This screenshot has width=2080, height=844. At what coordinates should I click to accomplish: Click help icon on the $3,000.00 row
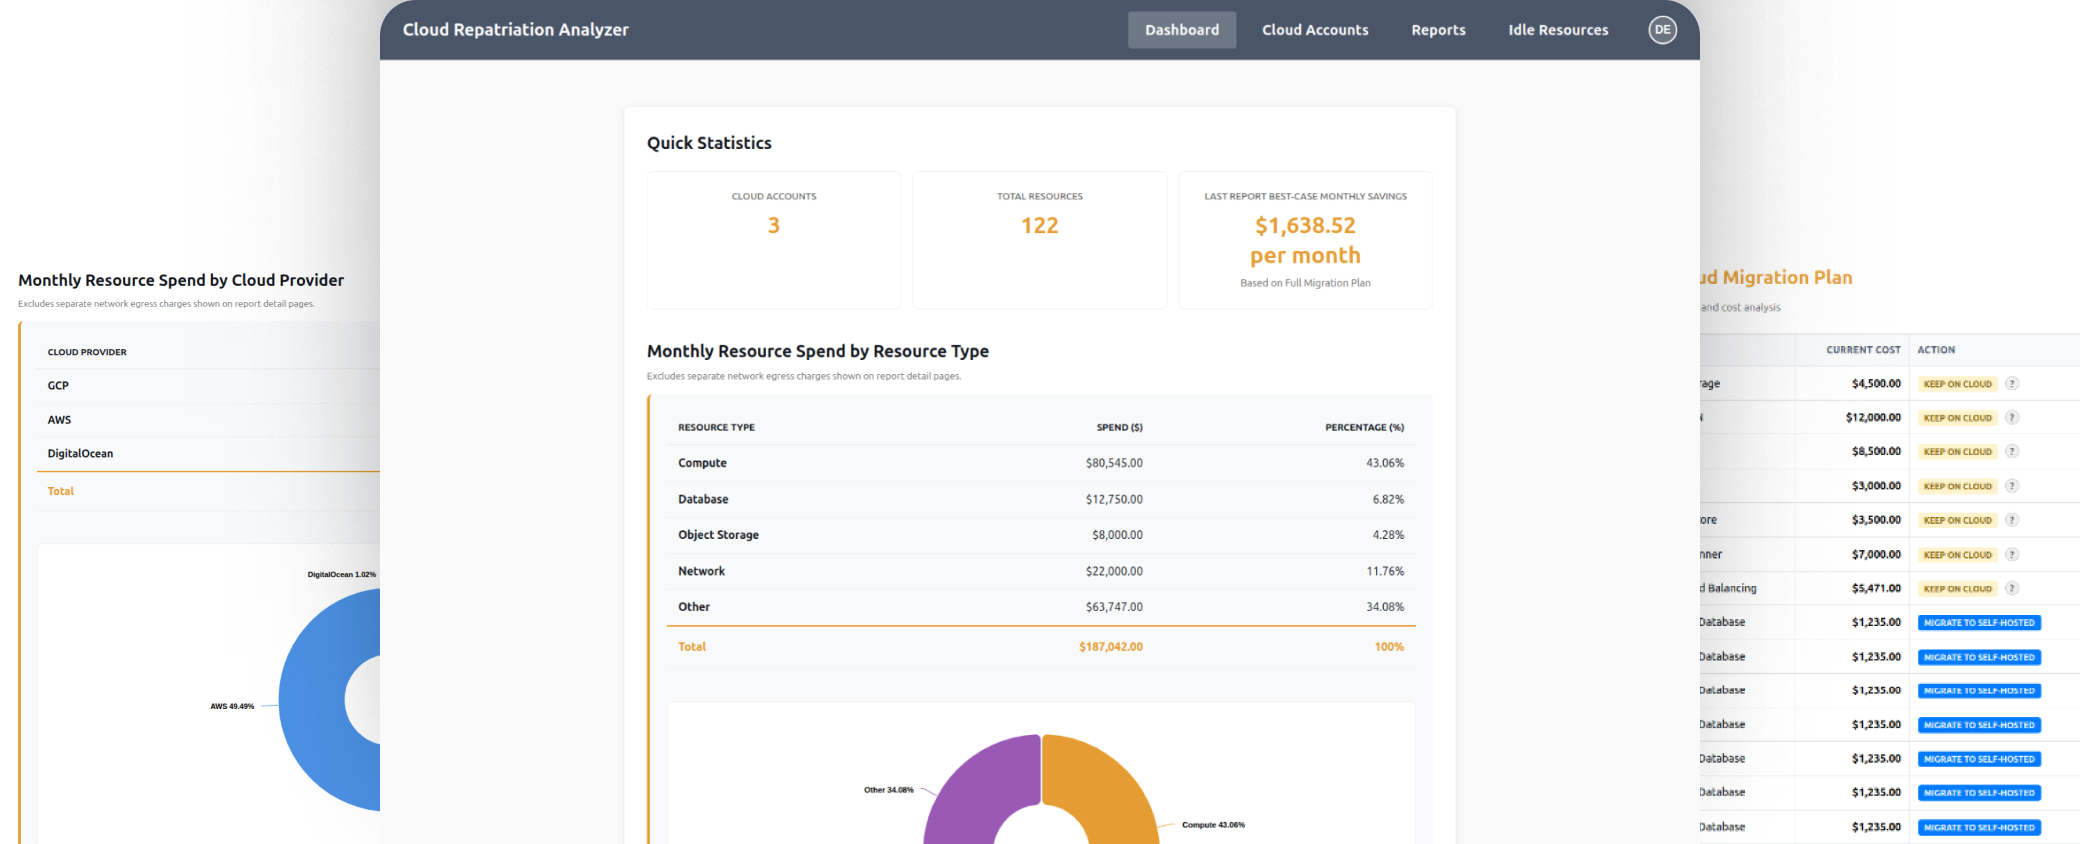(2012, 486)
